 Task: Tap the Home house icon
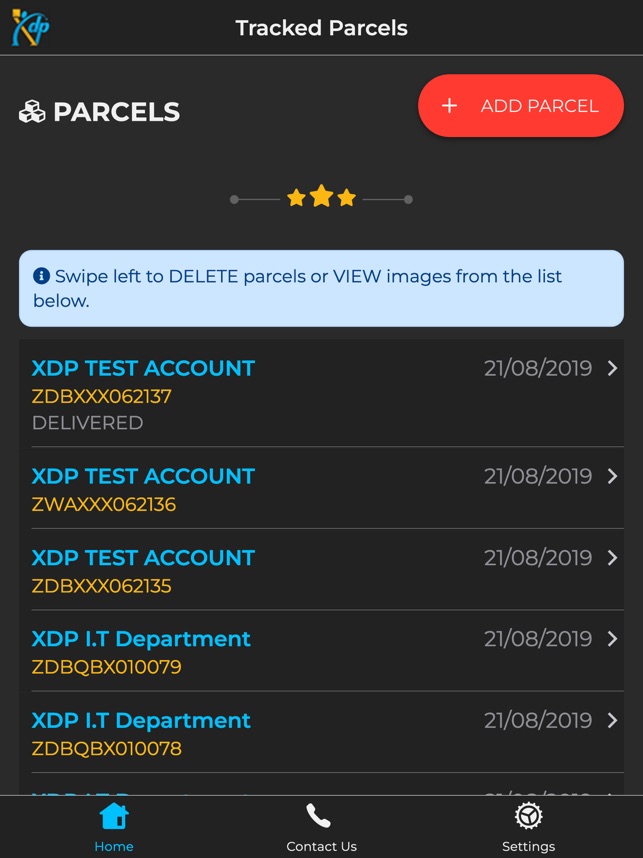pyautogui.click(x=114, y=817)
